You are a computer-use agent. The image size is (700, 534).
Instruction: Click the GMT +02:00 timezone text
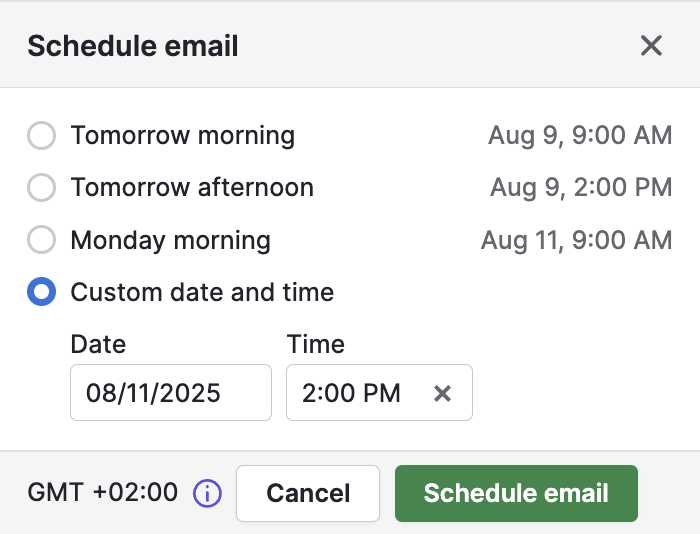(x=103, y=492)
